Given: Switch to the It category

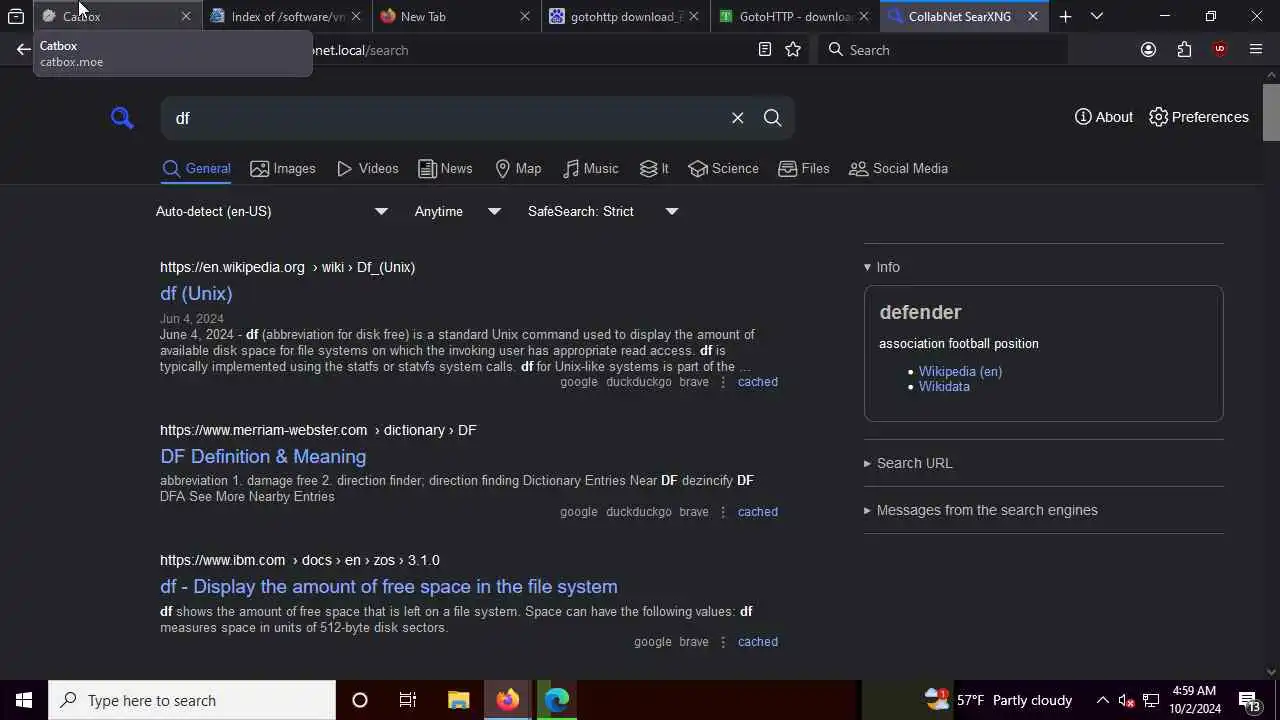Looking at the screenshot, I should 654,168.
